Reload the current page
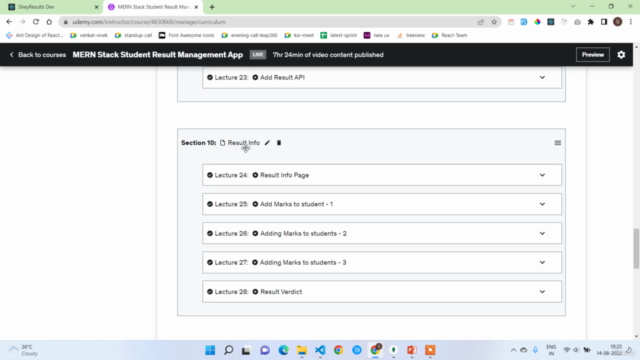Image resolution: width=640 pixels, height=360 pixels. 36,22
